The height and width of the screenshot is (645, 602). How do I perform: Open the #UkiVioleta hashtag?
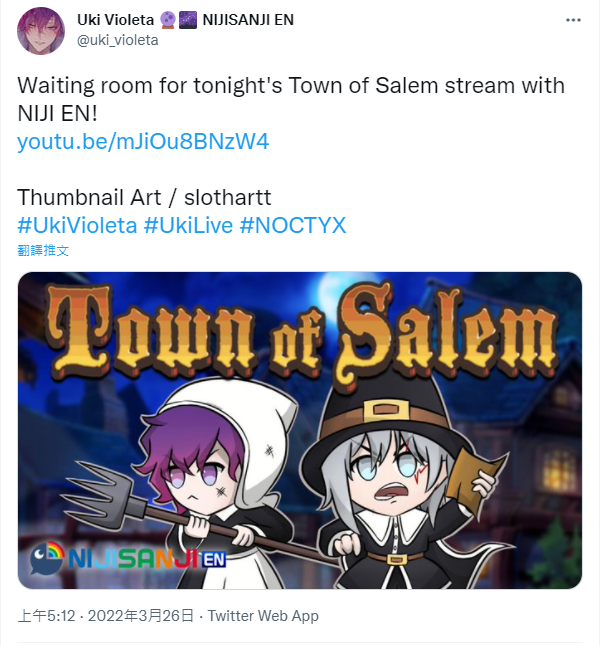[x=77, y=225]
